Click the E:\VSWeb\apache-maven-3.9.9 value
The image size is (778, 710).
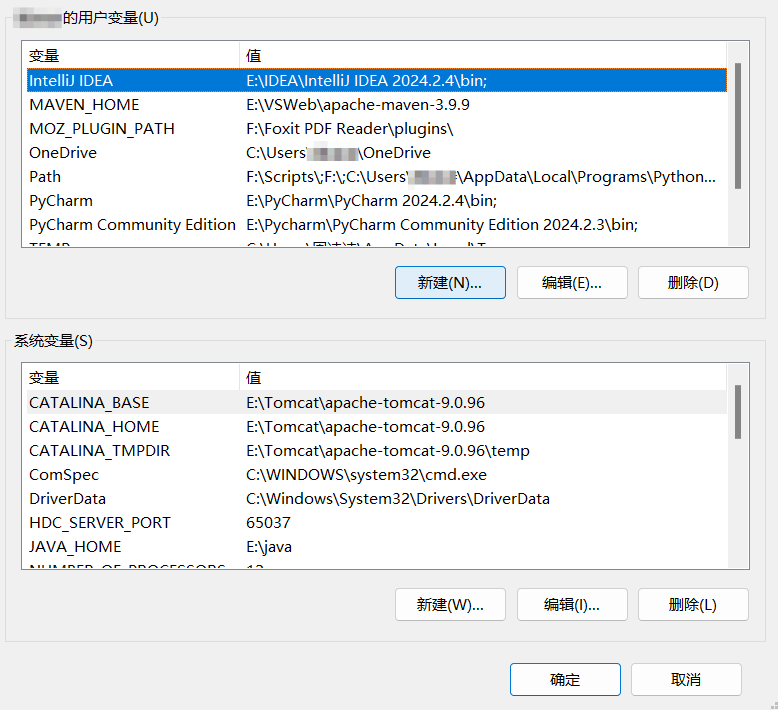tap(358, 105)
